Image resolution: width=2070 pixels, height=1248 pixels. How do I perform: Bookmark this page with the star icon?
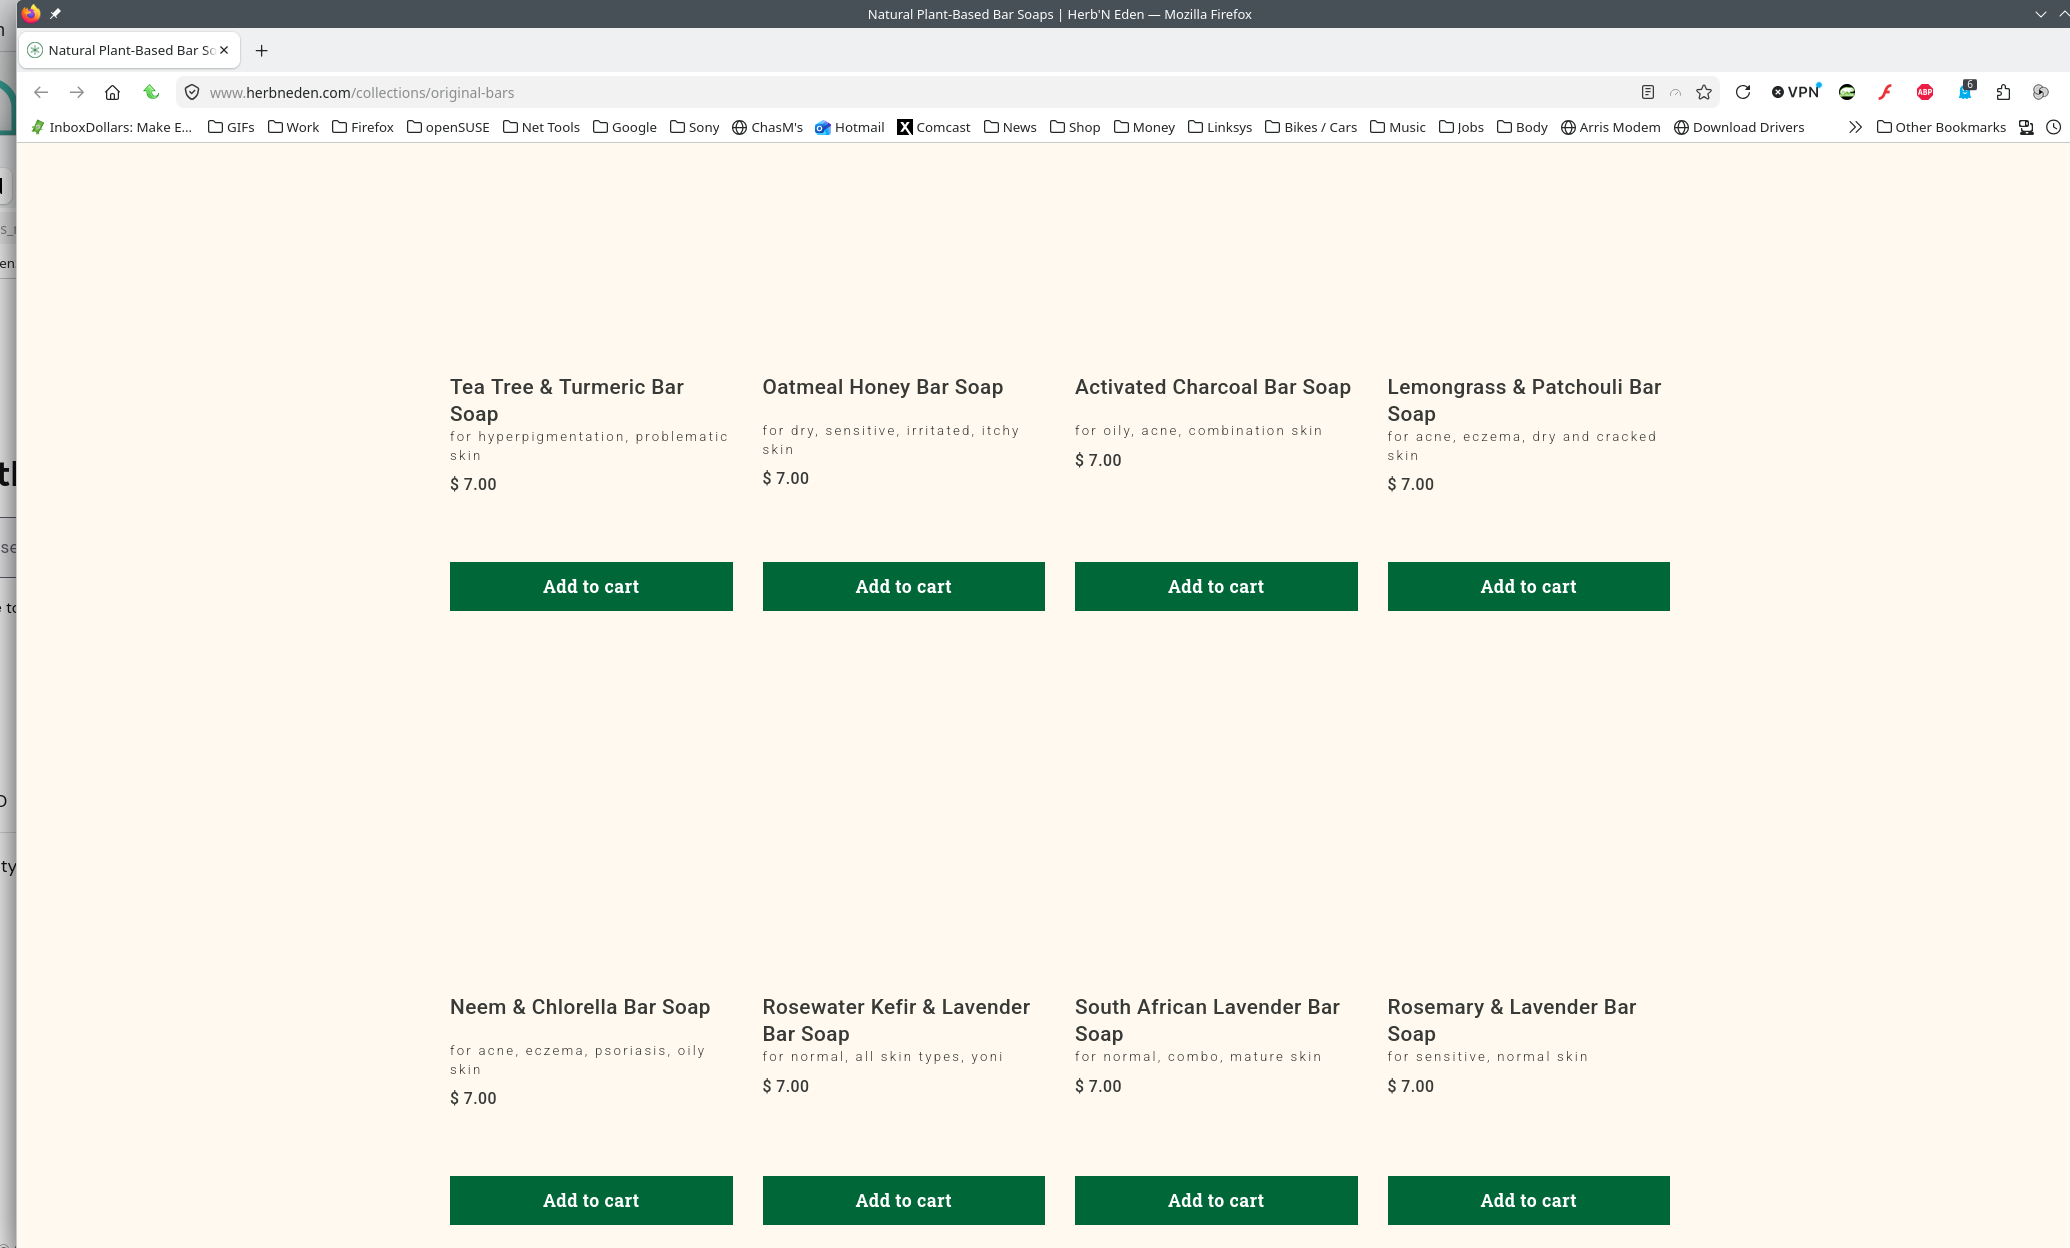coord(1704,92)
